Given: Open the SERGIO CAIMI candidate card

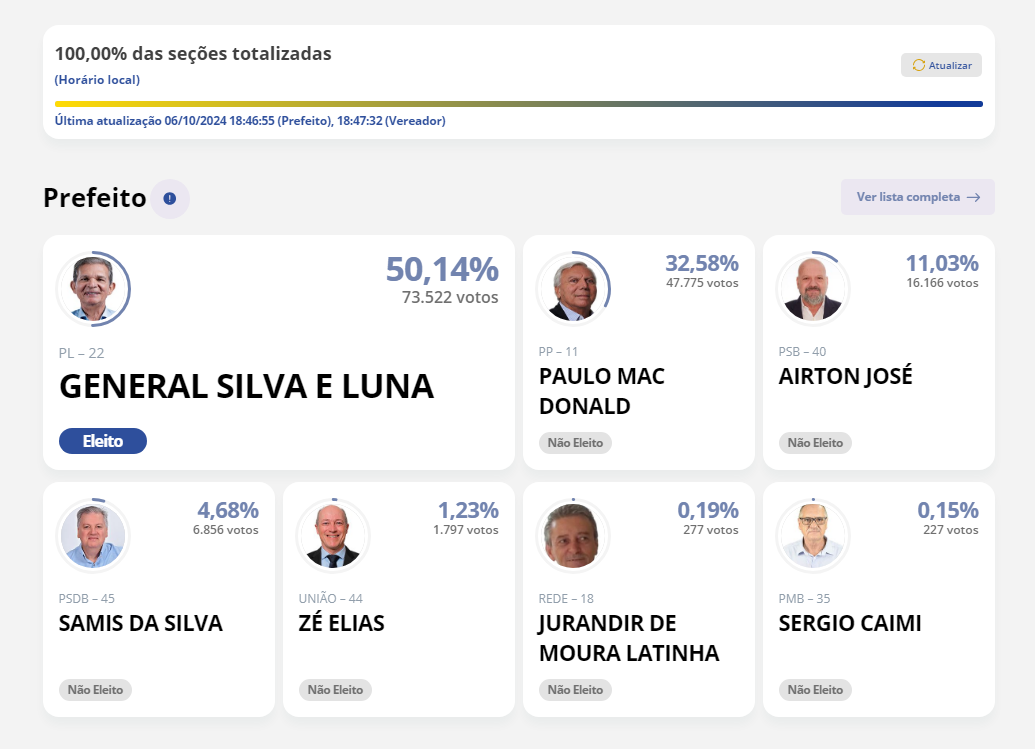Looking at the screenshot, I should (x=879, y=599).
